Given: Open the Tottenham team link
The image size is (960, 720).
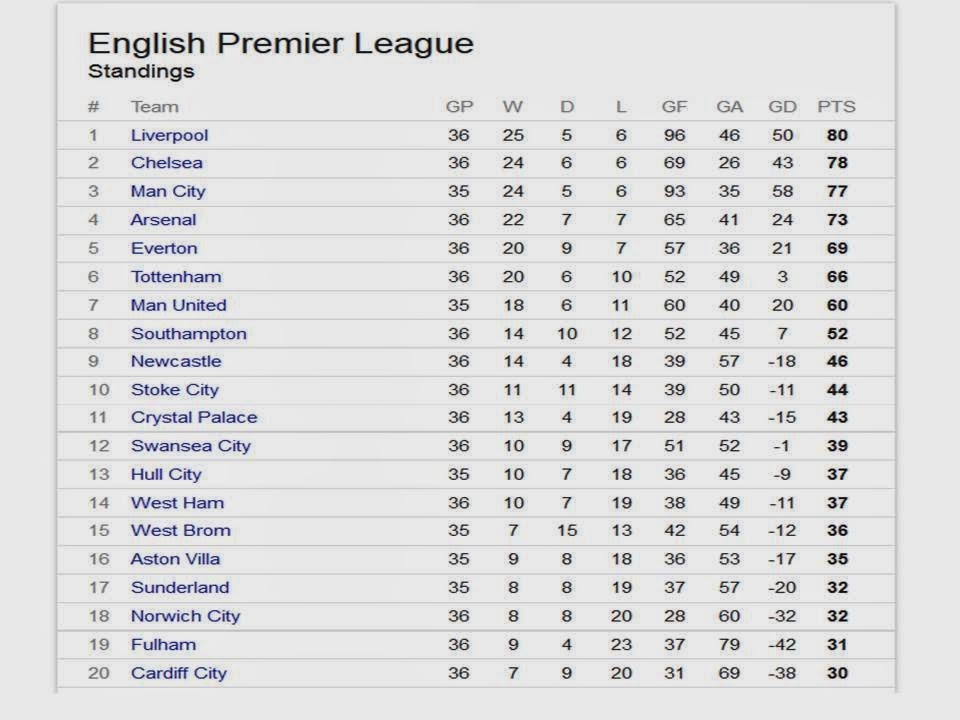Looking at the screenshot, I should pyautogui.click(x=176, y=276).
